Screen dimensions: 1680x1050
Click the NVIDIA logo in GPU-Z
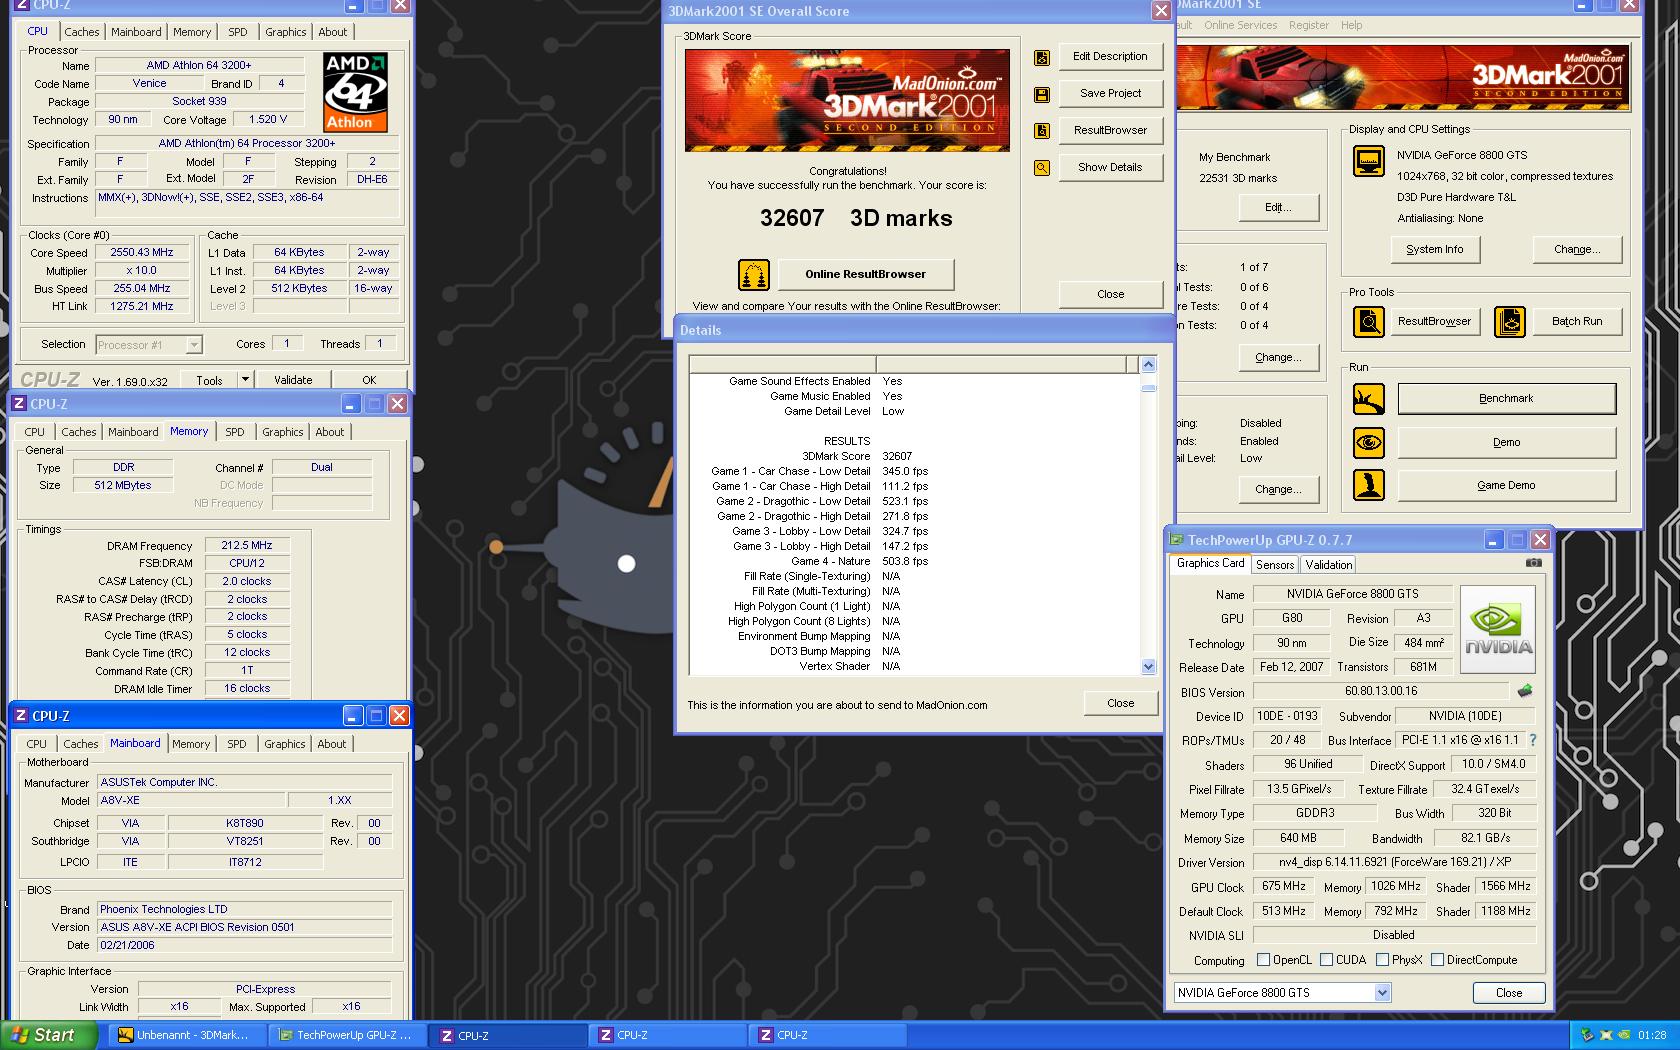click(x=1497, y=629)
